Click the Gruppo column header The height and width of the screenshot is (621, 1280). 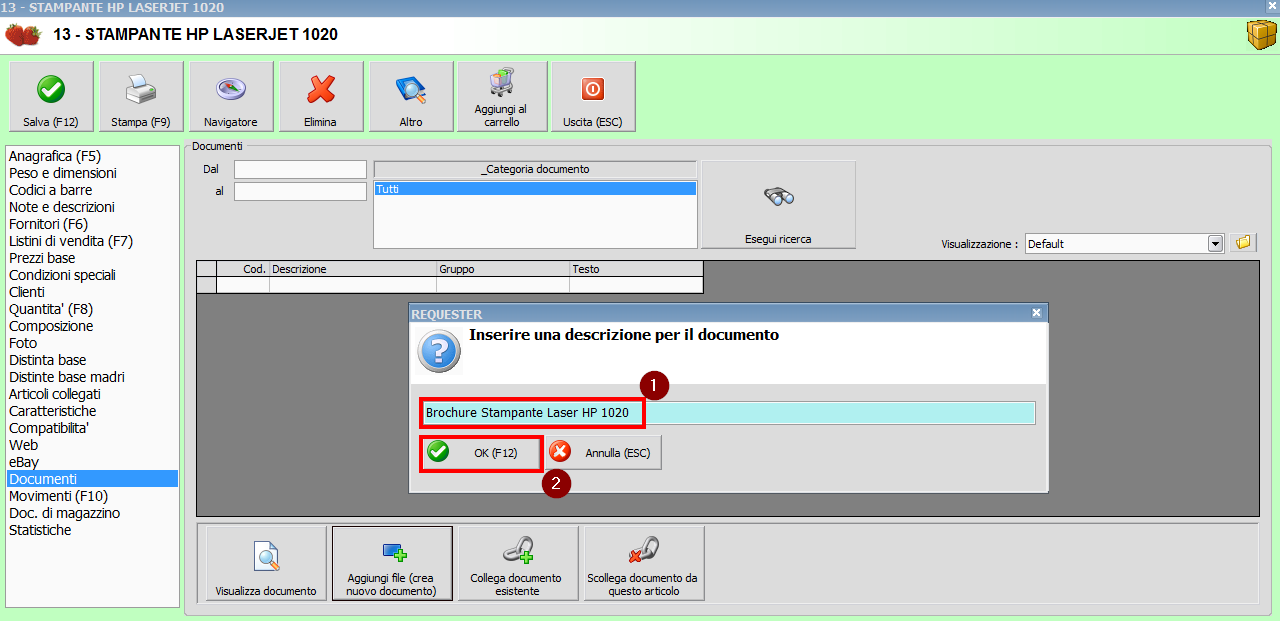tap(503, 269)
